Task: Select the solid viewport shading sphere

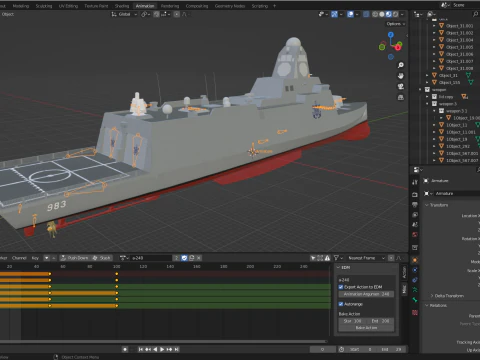Action: [x=382, y=14]
